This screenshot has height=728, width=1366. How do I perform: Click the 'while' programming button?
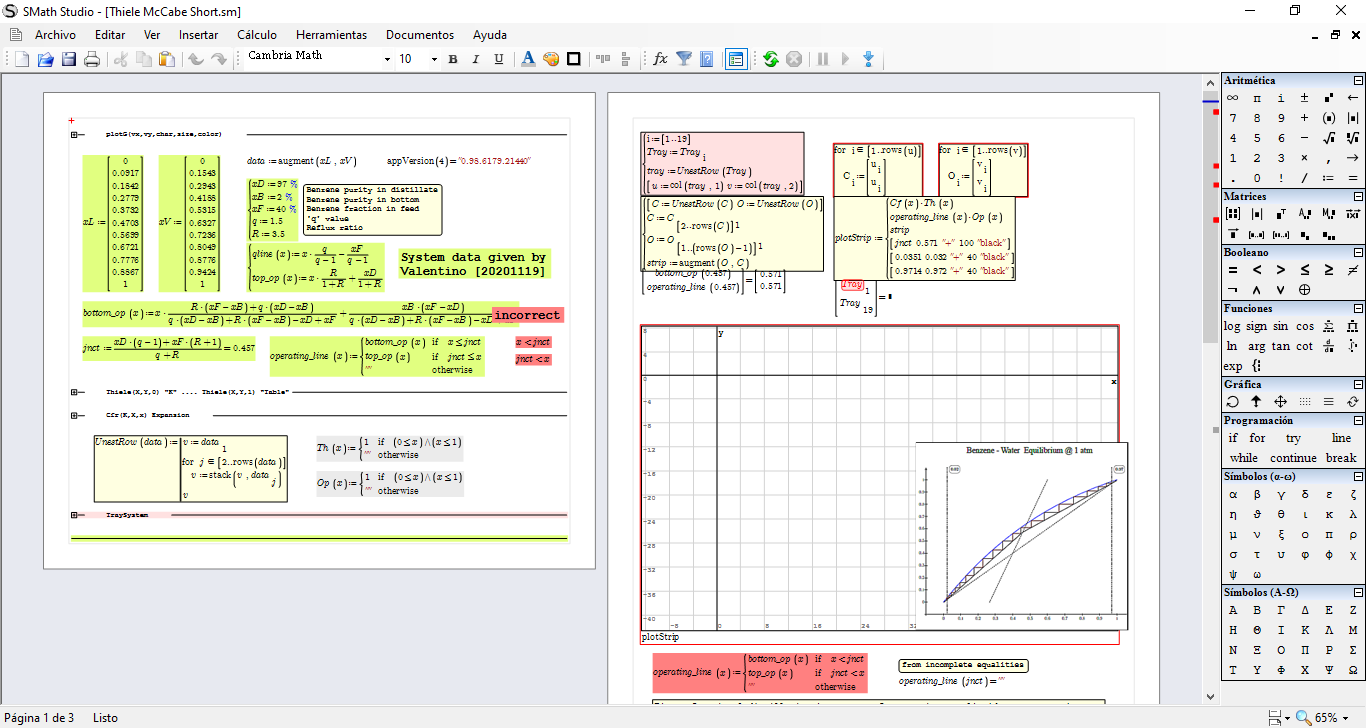coord(1244,458)
